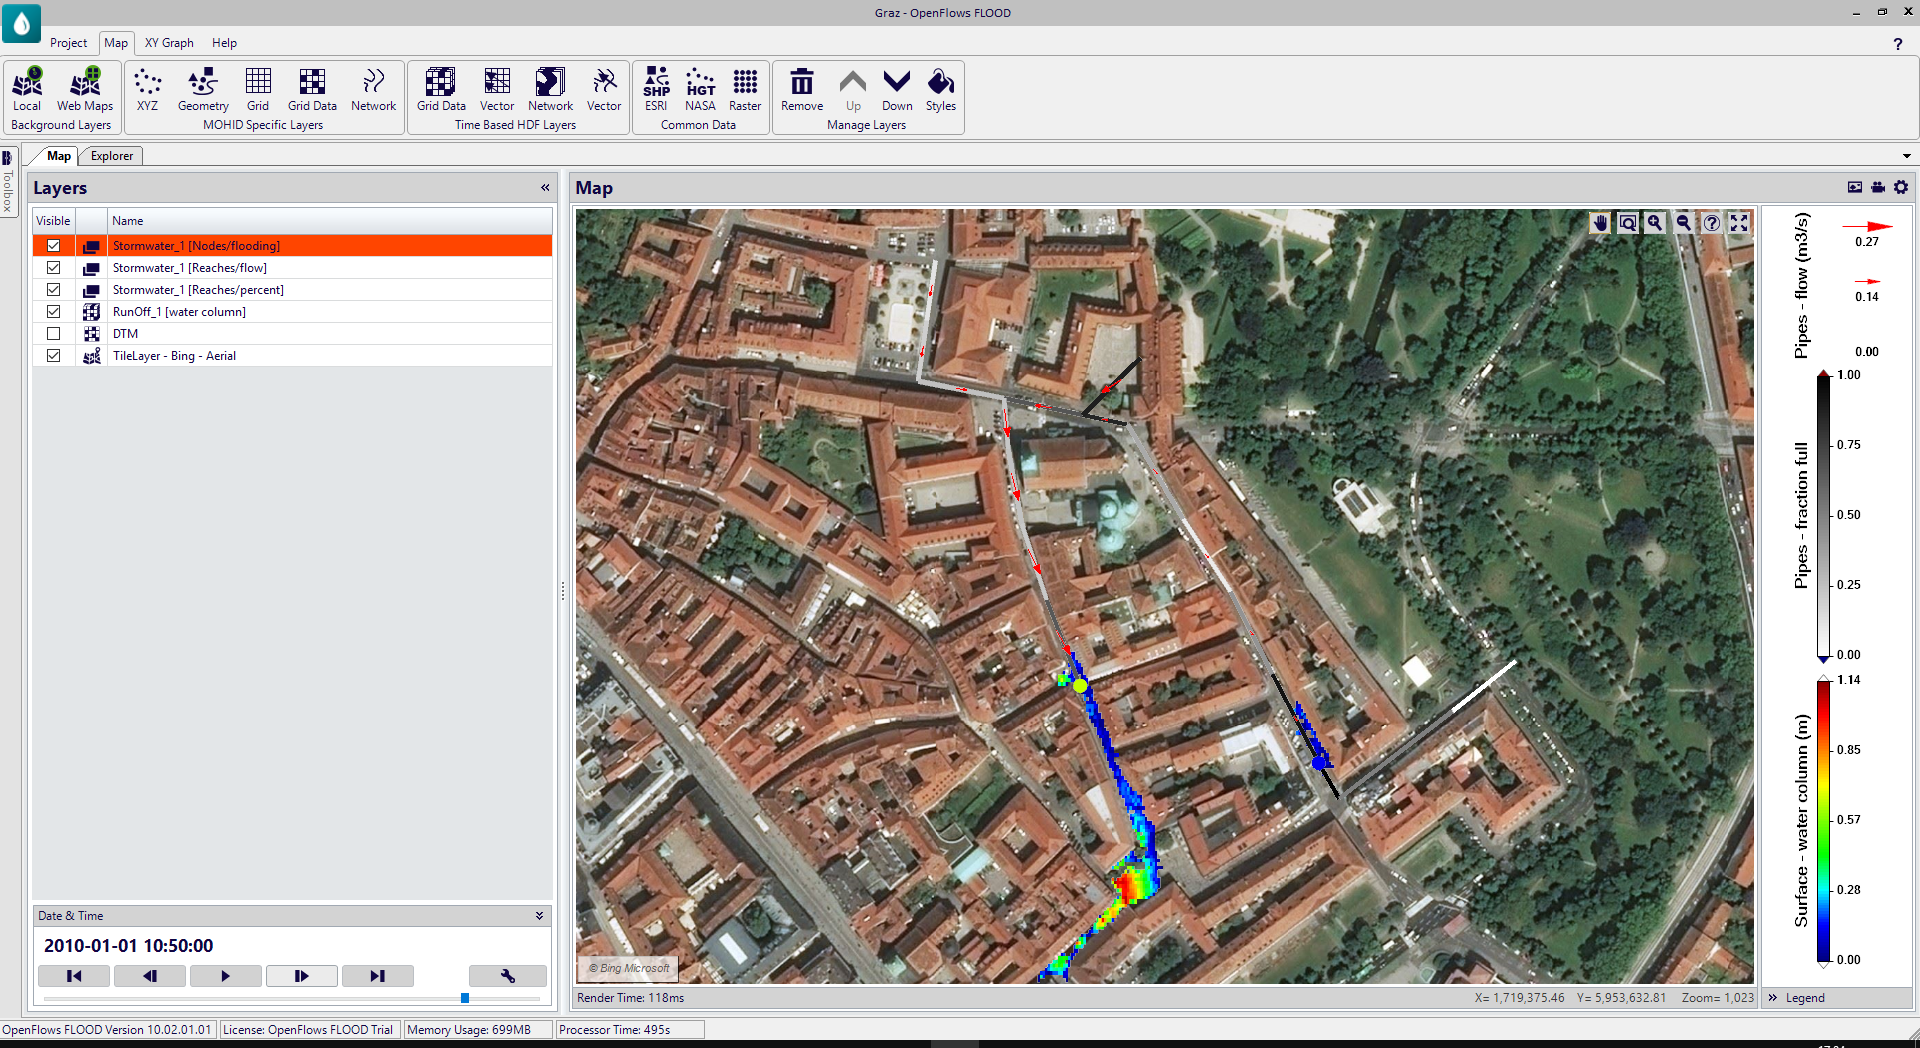Zoom map to full extent
The height and width of the screenshot is (1048, 1920).
1740,223
